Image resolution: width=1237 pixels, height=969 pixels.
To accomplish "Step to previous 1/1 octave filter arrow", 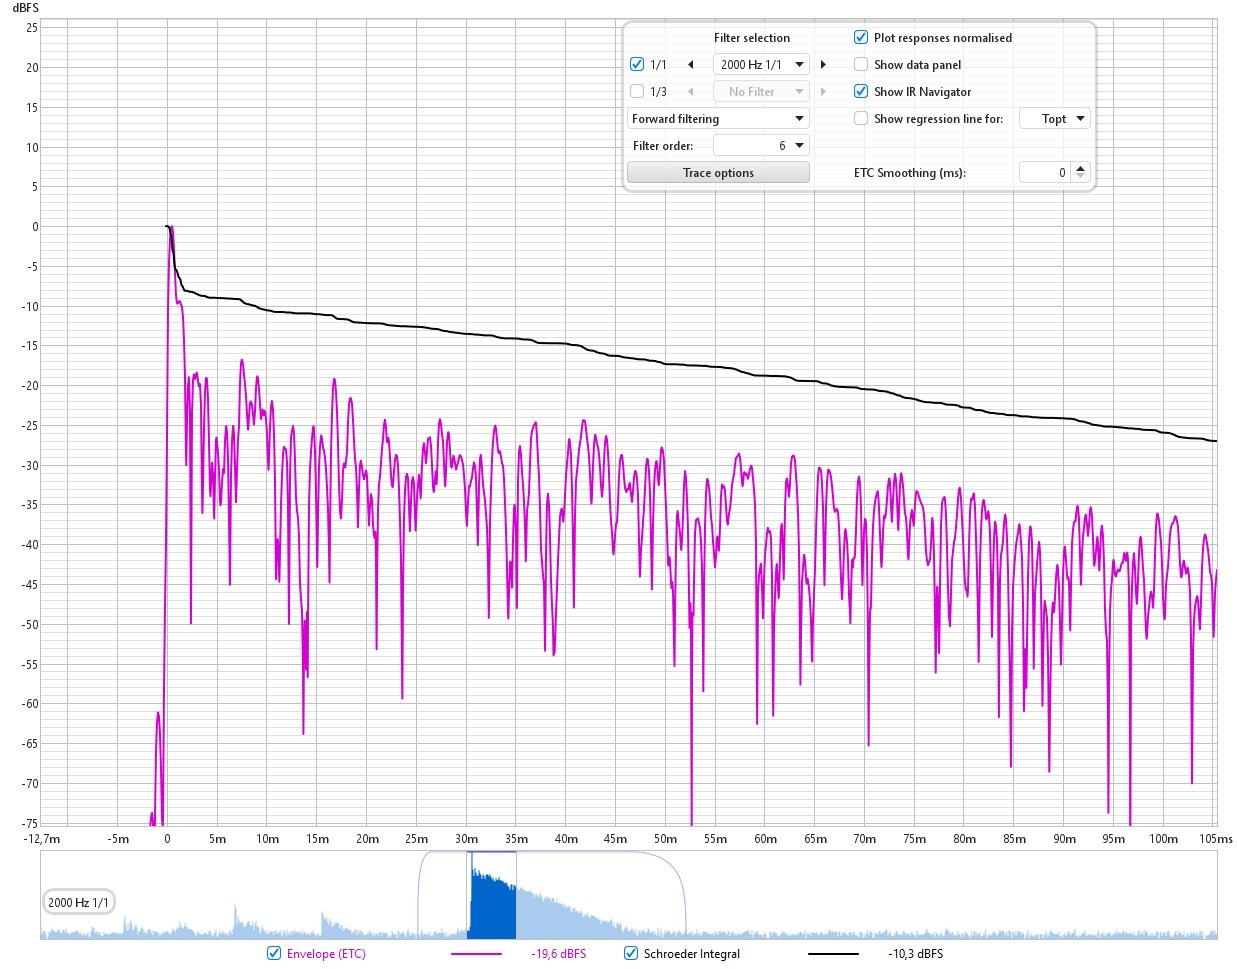I will [x=690, y=65].
